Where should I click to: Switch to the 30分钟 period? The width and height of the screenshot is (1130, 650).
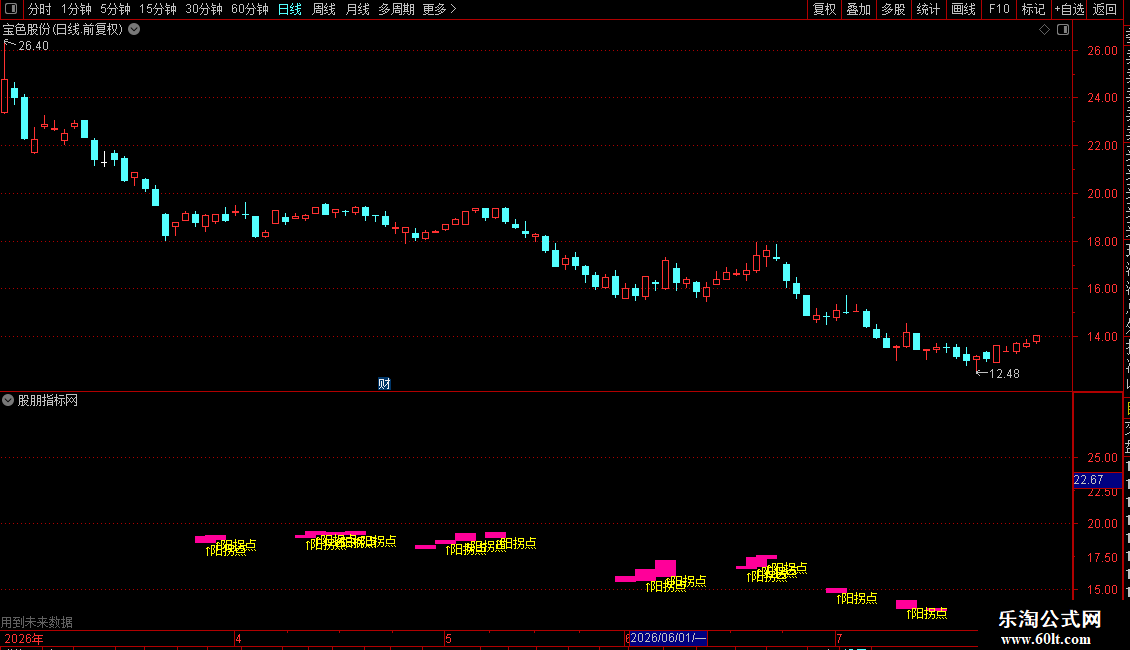click(x=204, y=9)
